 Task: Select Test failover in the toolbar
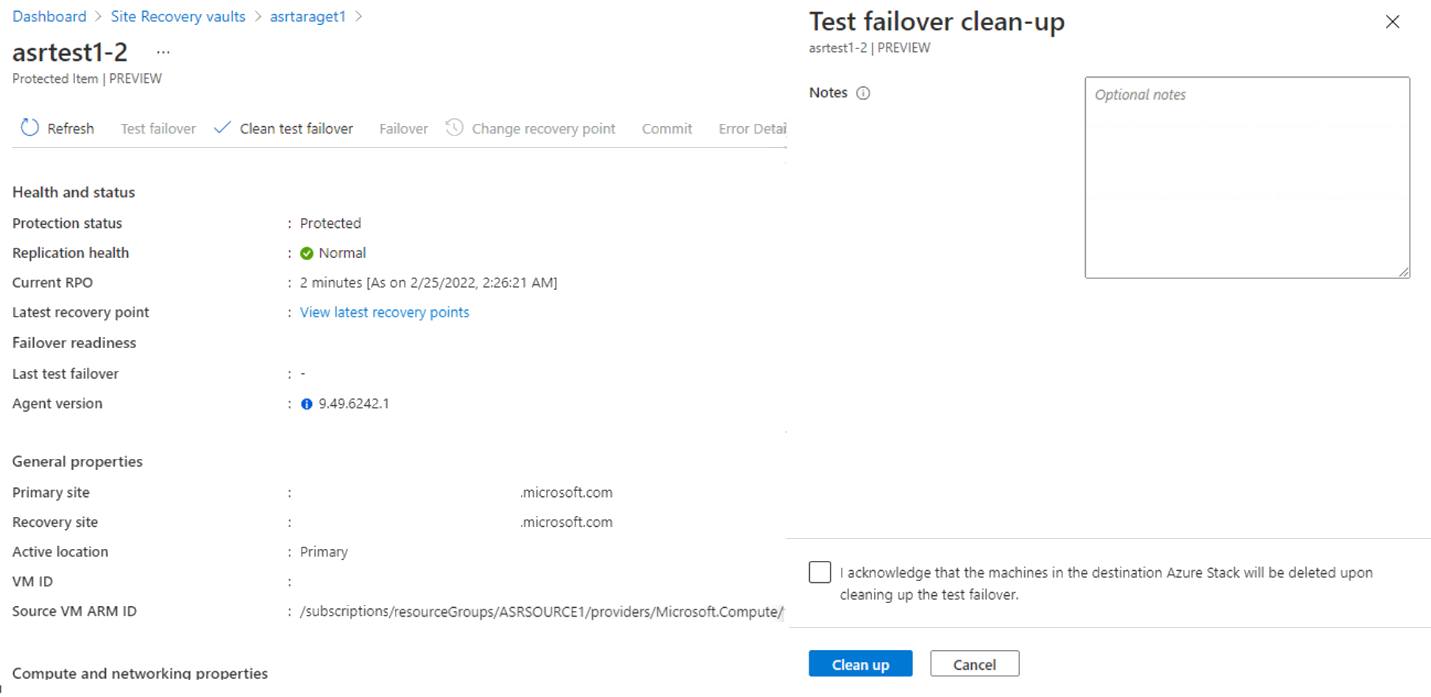158,129
